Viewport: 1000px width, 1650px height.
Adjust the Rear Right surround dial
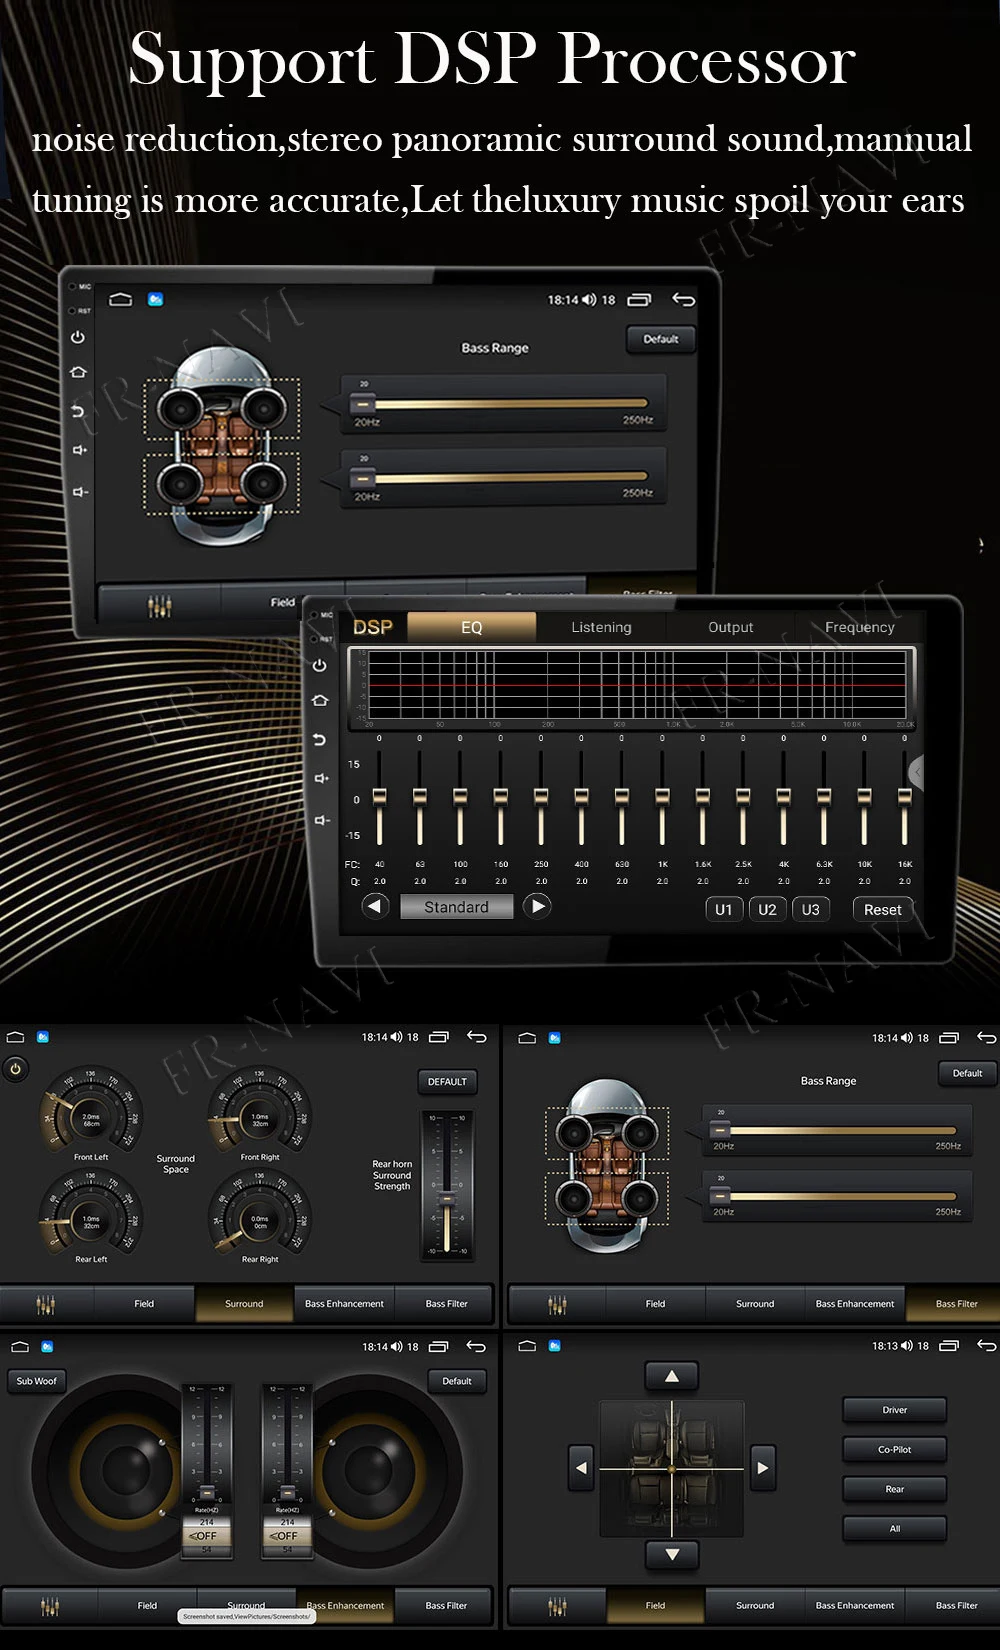[x=260, y=1218]
